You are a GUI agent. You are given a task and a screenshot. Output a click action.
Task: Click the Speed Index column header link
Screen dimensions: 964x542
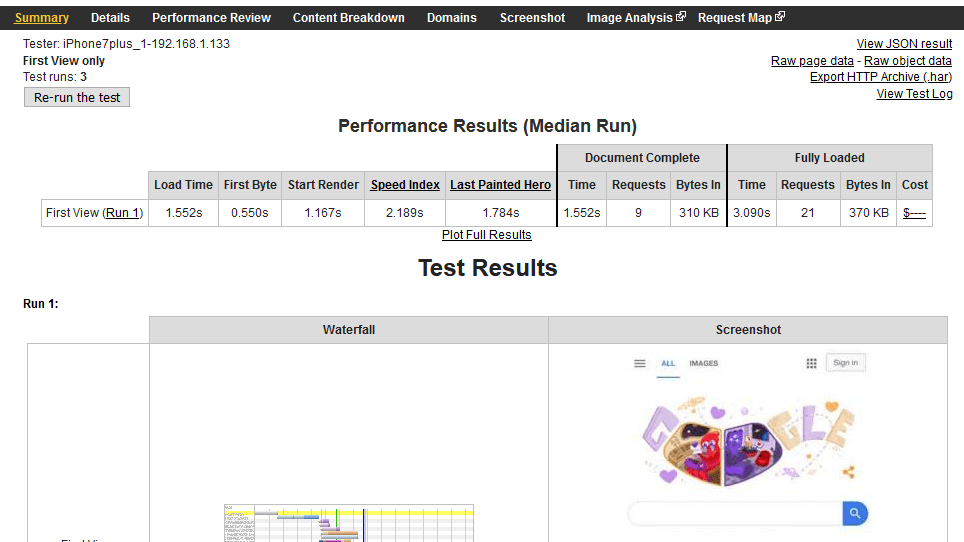405,185
